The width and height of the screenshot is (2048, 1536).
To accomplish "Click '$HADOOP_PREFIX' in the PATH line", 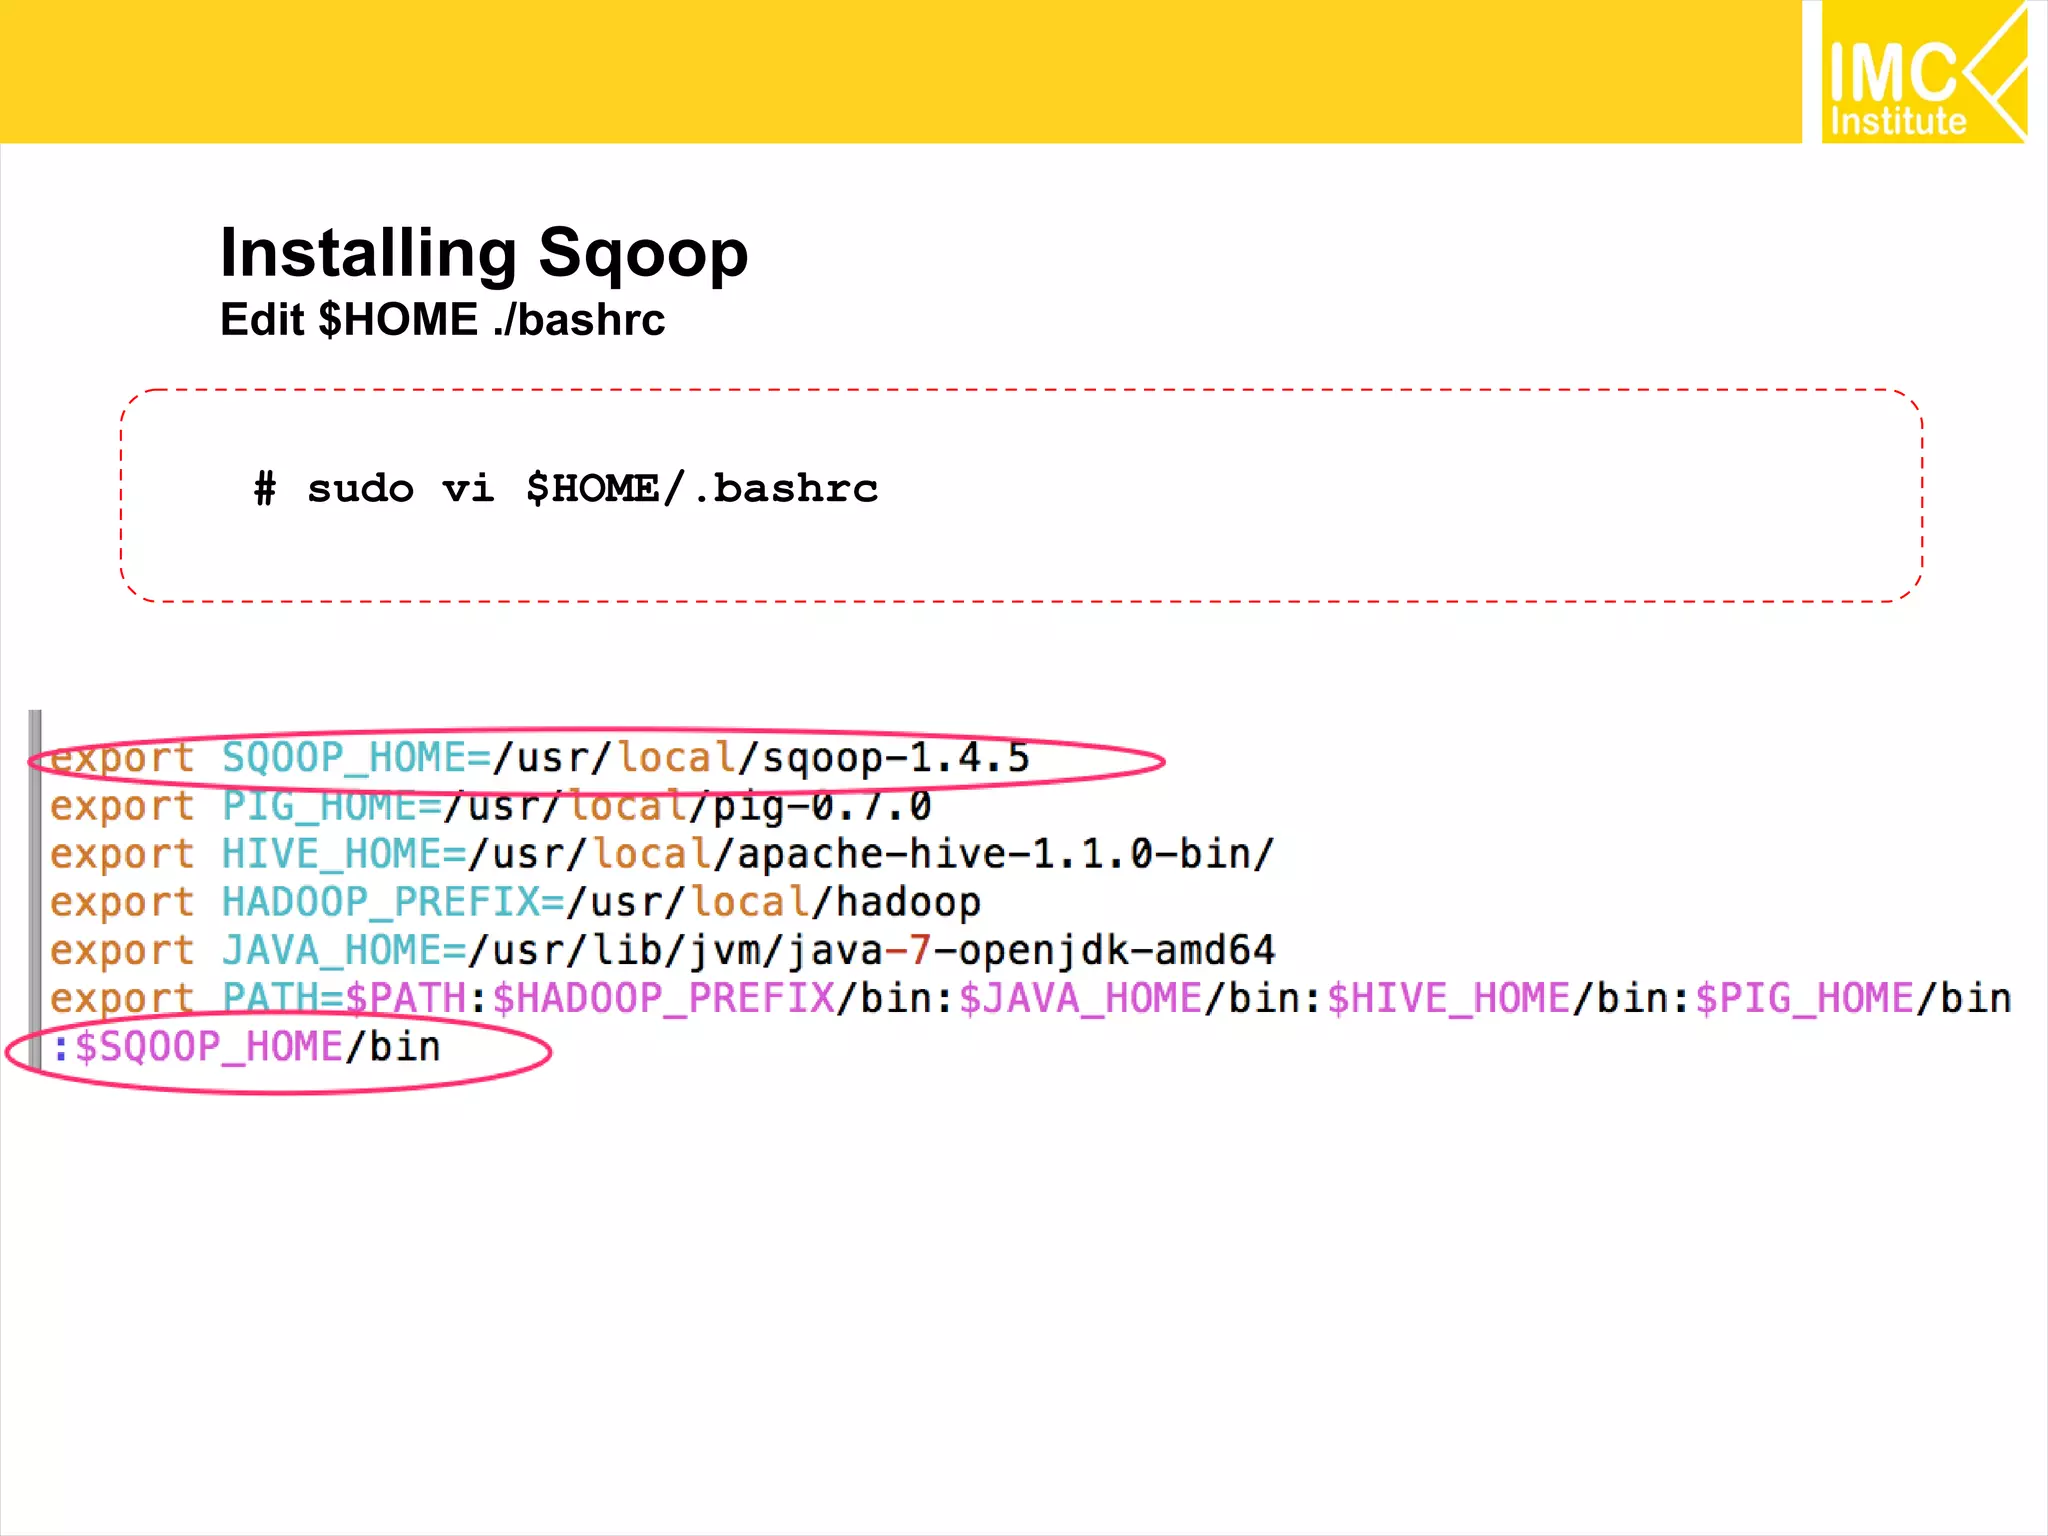I will [664, 998].
